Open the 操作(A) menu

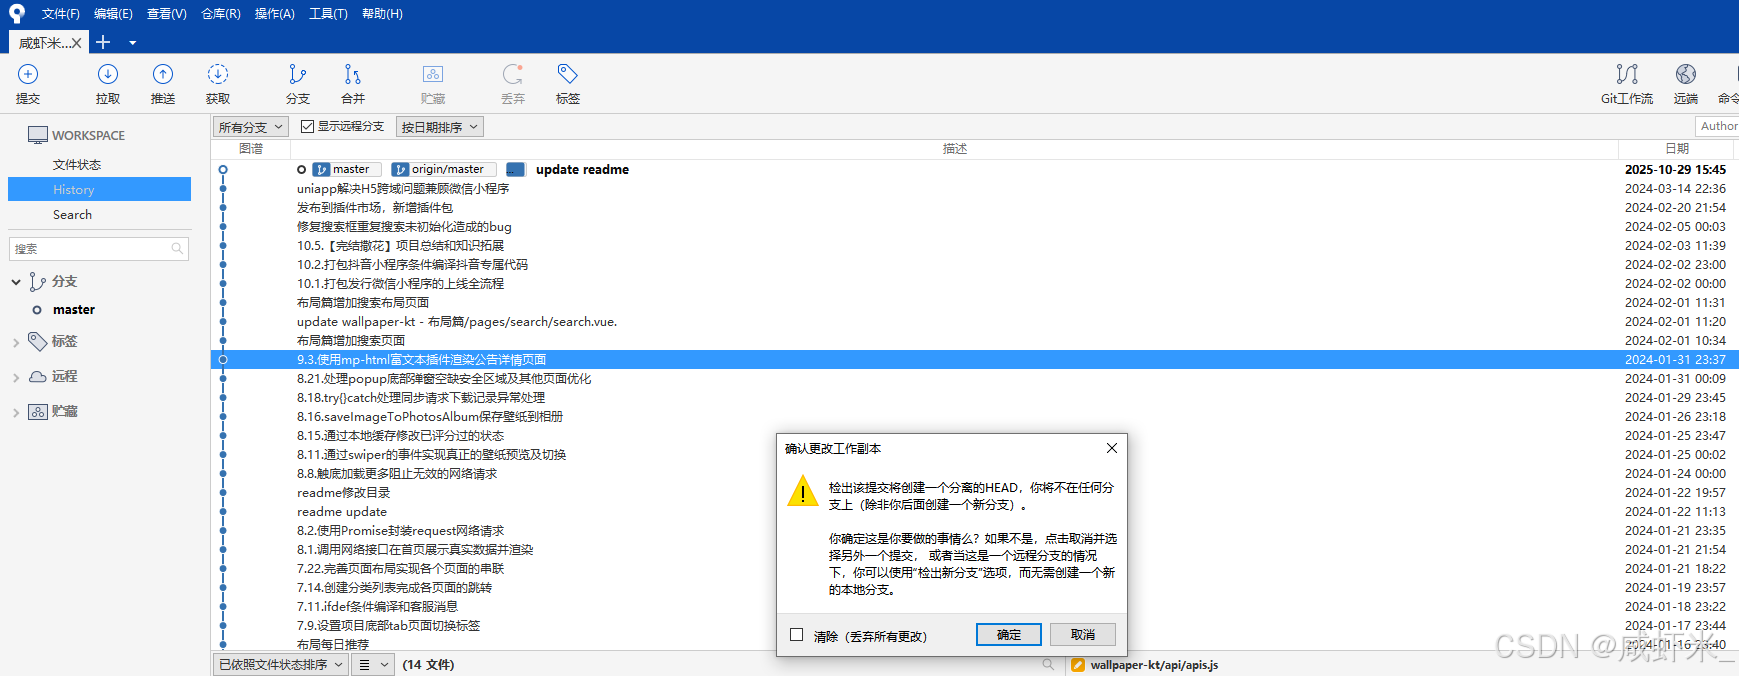[x=275, y=14]
